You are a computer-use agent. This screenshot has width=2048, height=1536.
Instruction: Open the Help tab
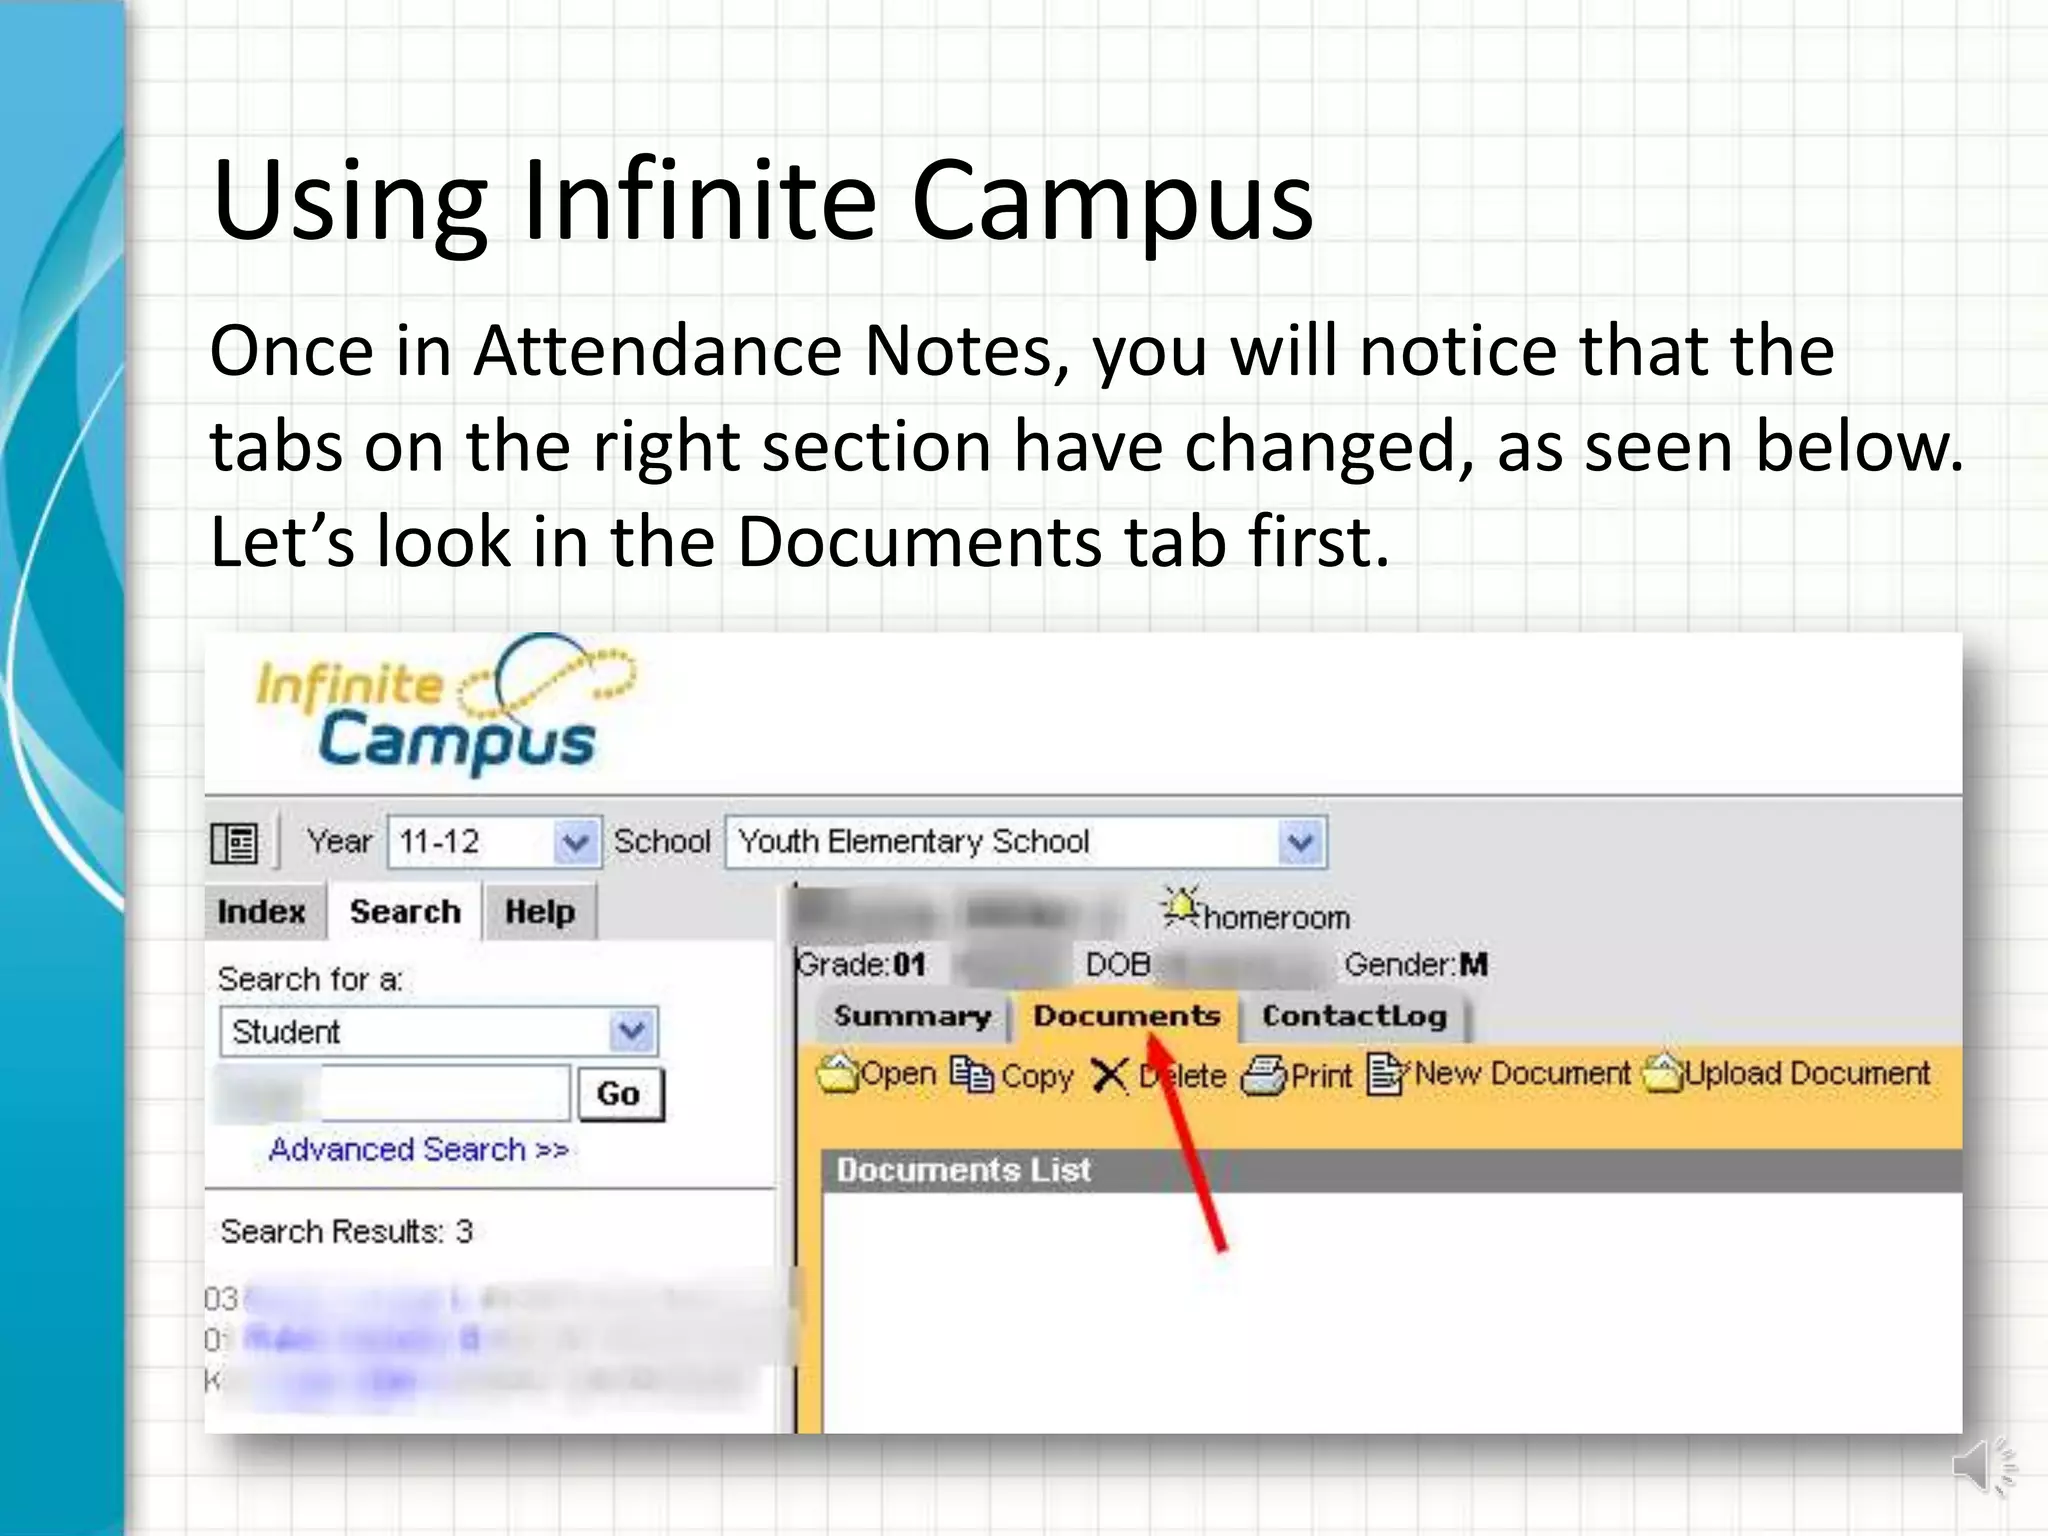[540, 912]
